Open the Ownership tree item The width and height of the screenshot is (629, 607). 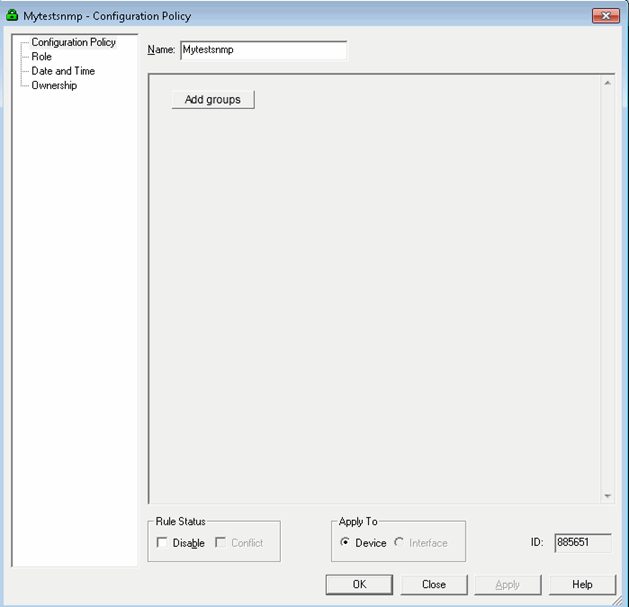point(54,85)
